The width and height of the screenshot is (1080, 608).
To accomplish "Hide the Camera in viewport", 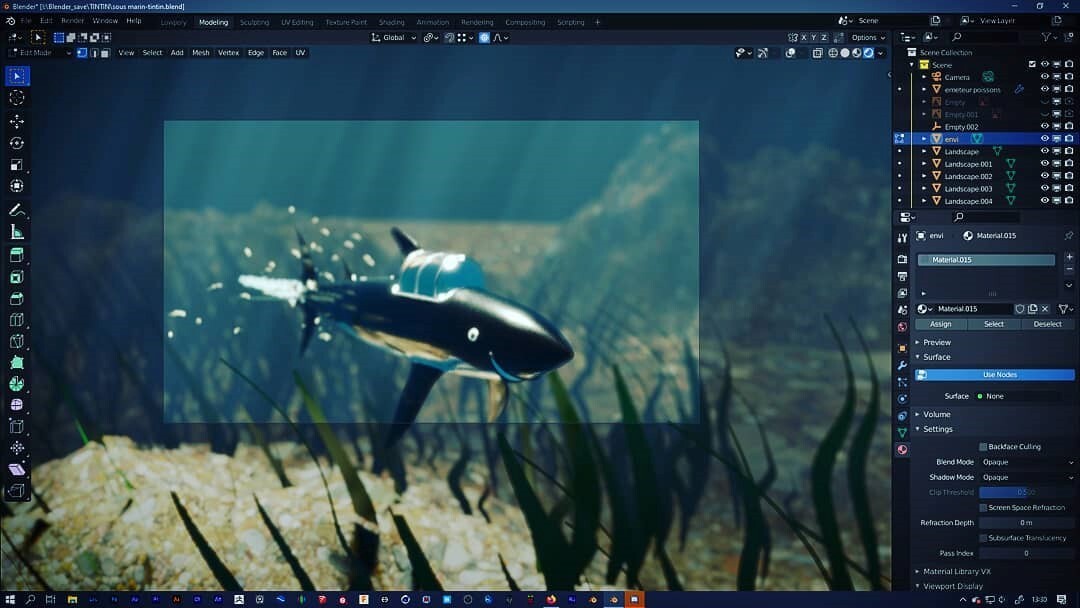I will (1044, 77).
